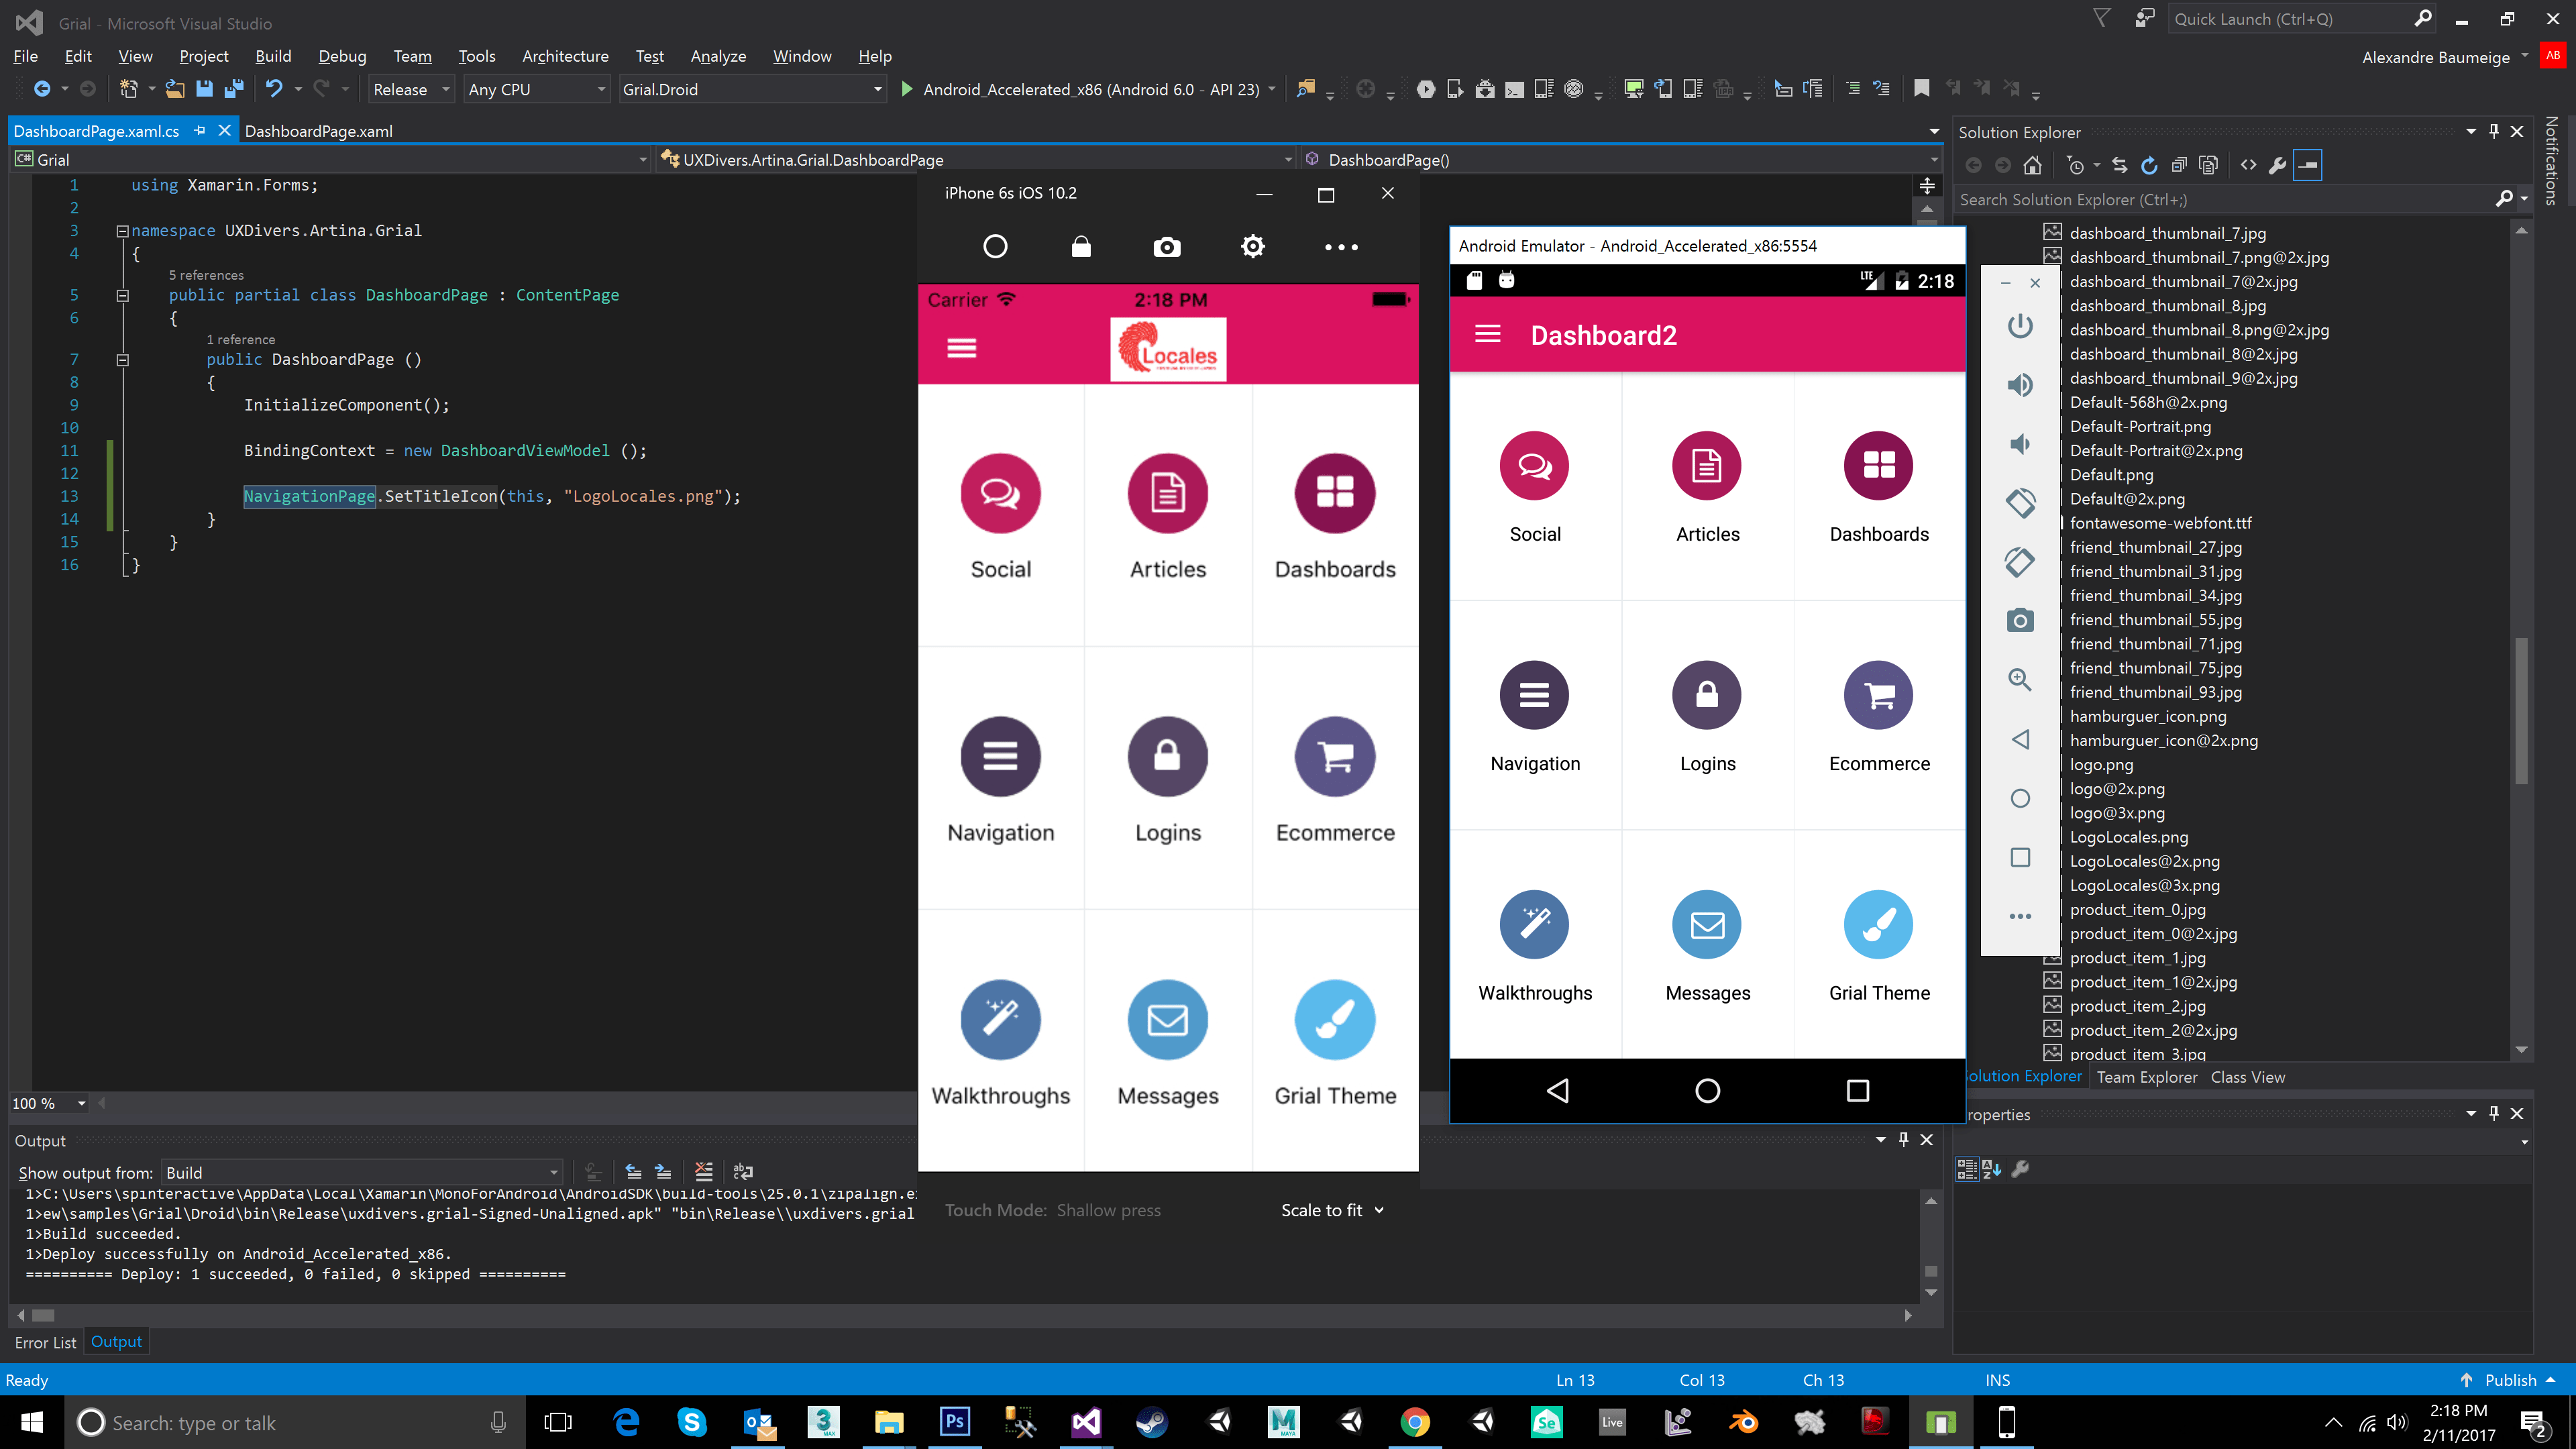Select the lock icon in the iPhone simulator
This screenshot has width=2576, height=1449.
(x=1080, y=246)
